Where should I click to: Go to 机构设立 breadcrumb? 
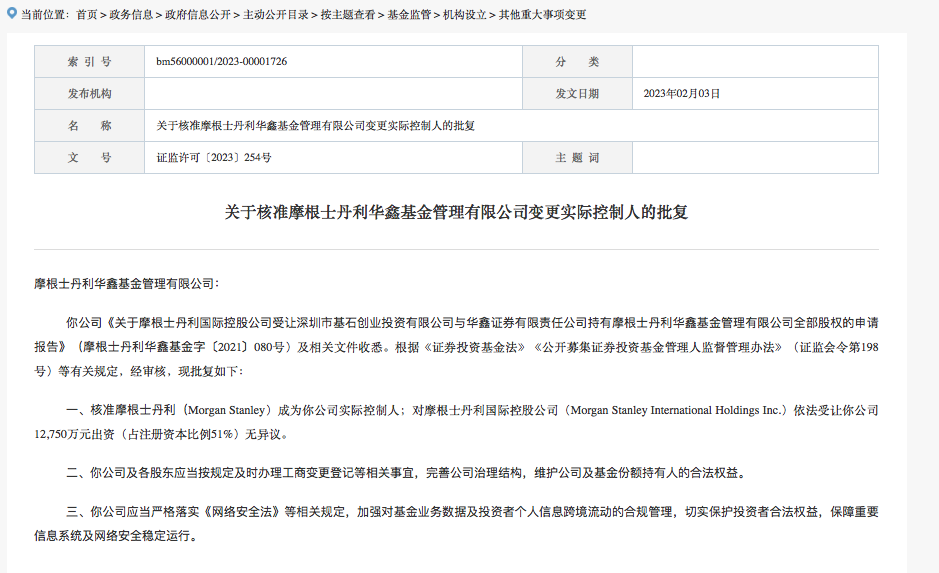point(464,14)
